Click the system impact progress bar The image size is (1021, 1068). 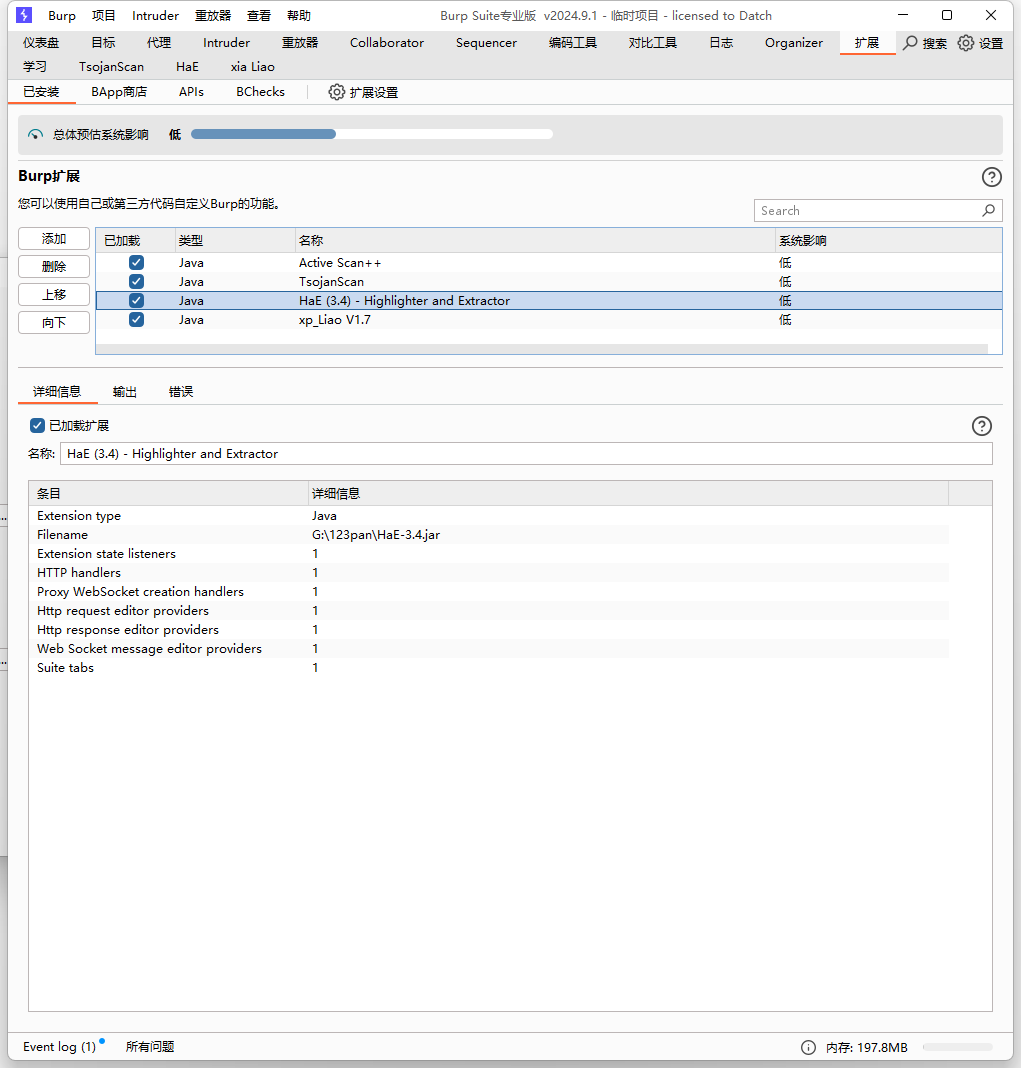[x=371, y=134]
